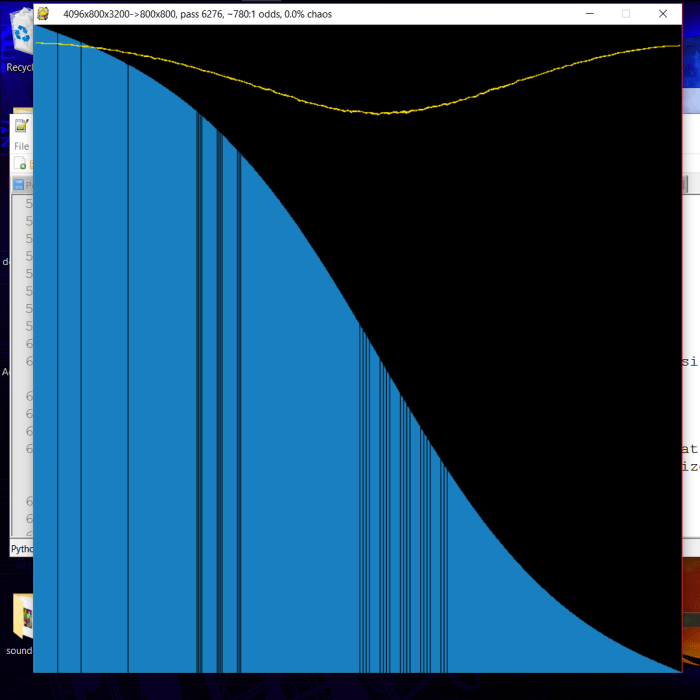Click the pygame snake icon in title bar
This screenshot has height=700, width=700.
click(43, 14)
